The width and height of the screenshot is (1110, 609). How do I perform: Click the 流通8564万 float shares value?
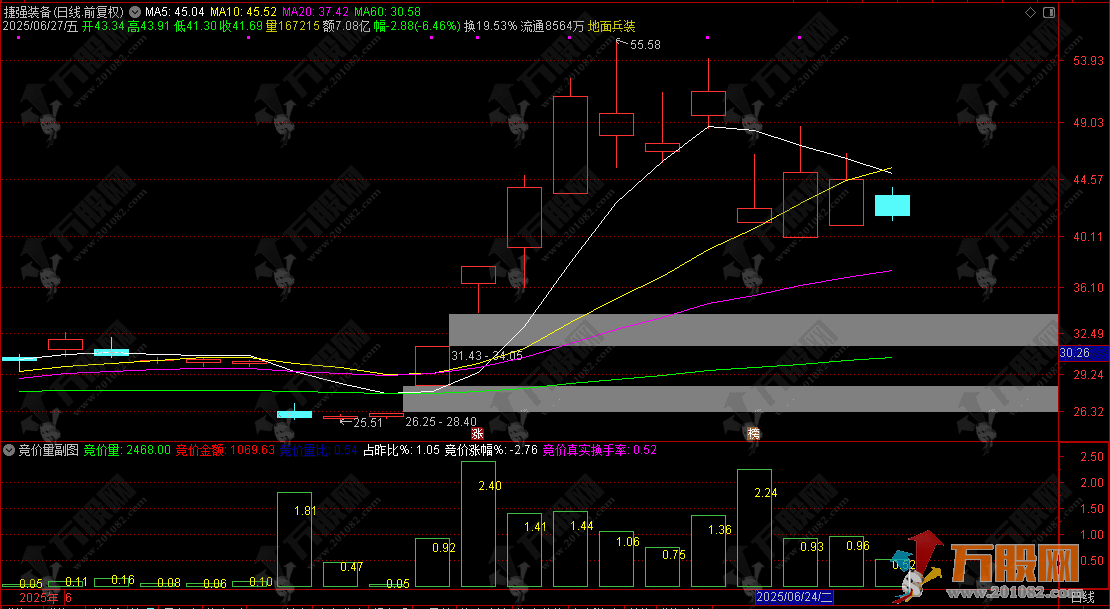[x=552, y=26]
